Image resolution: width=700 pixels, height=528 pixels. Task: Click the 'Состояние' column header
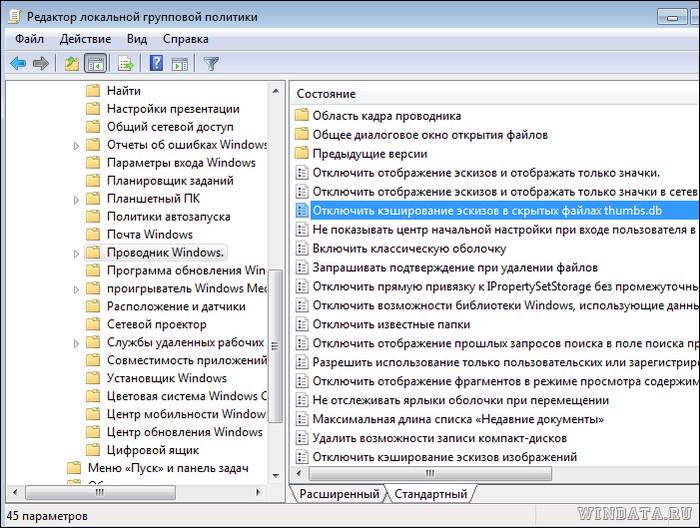(326, 93)
